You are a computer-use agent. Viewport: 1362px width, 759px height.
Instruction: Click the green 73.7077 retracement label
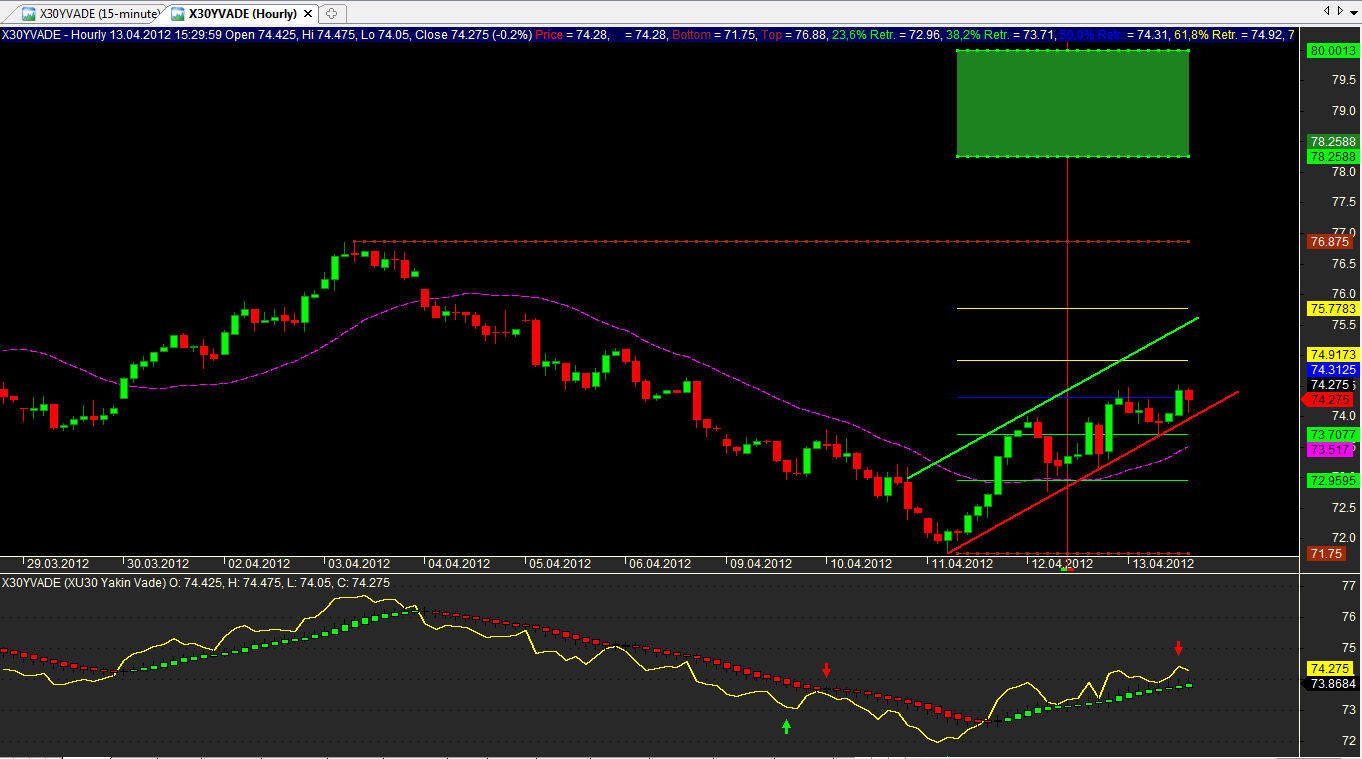(x=1332, y=434)
